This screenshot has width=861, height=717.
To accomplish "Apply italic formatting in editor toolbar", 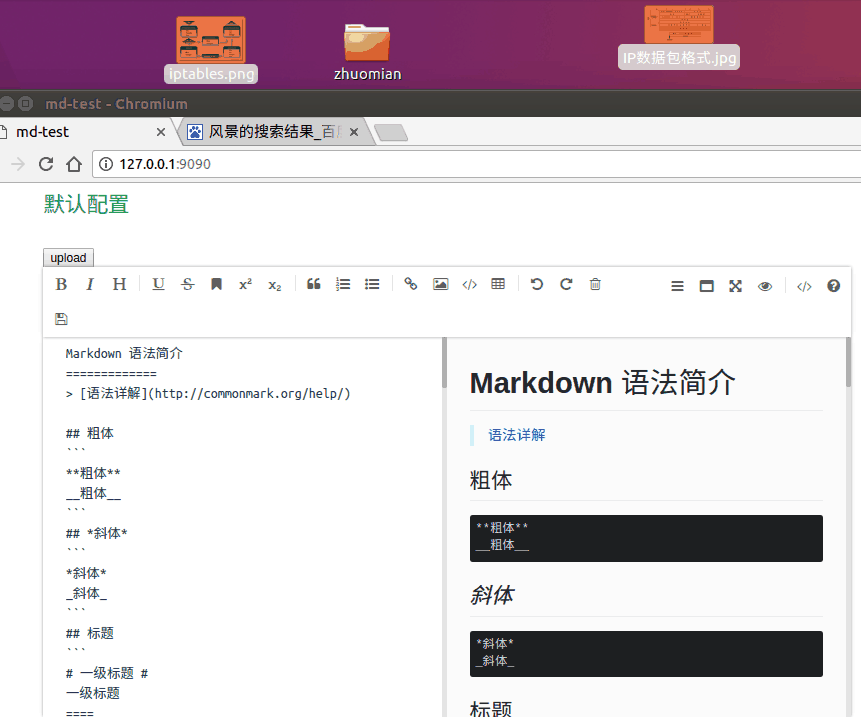I will tap(90, 284).
